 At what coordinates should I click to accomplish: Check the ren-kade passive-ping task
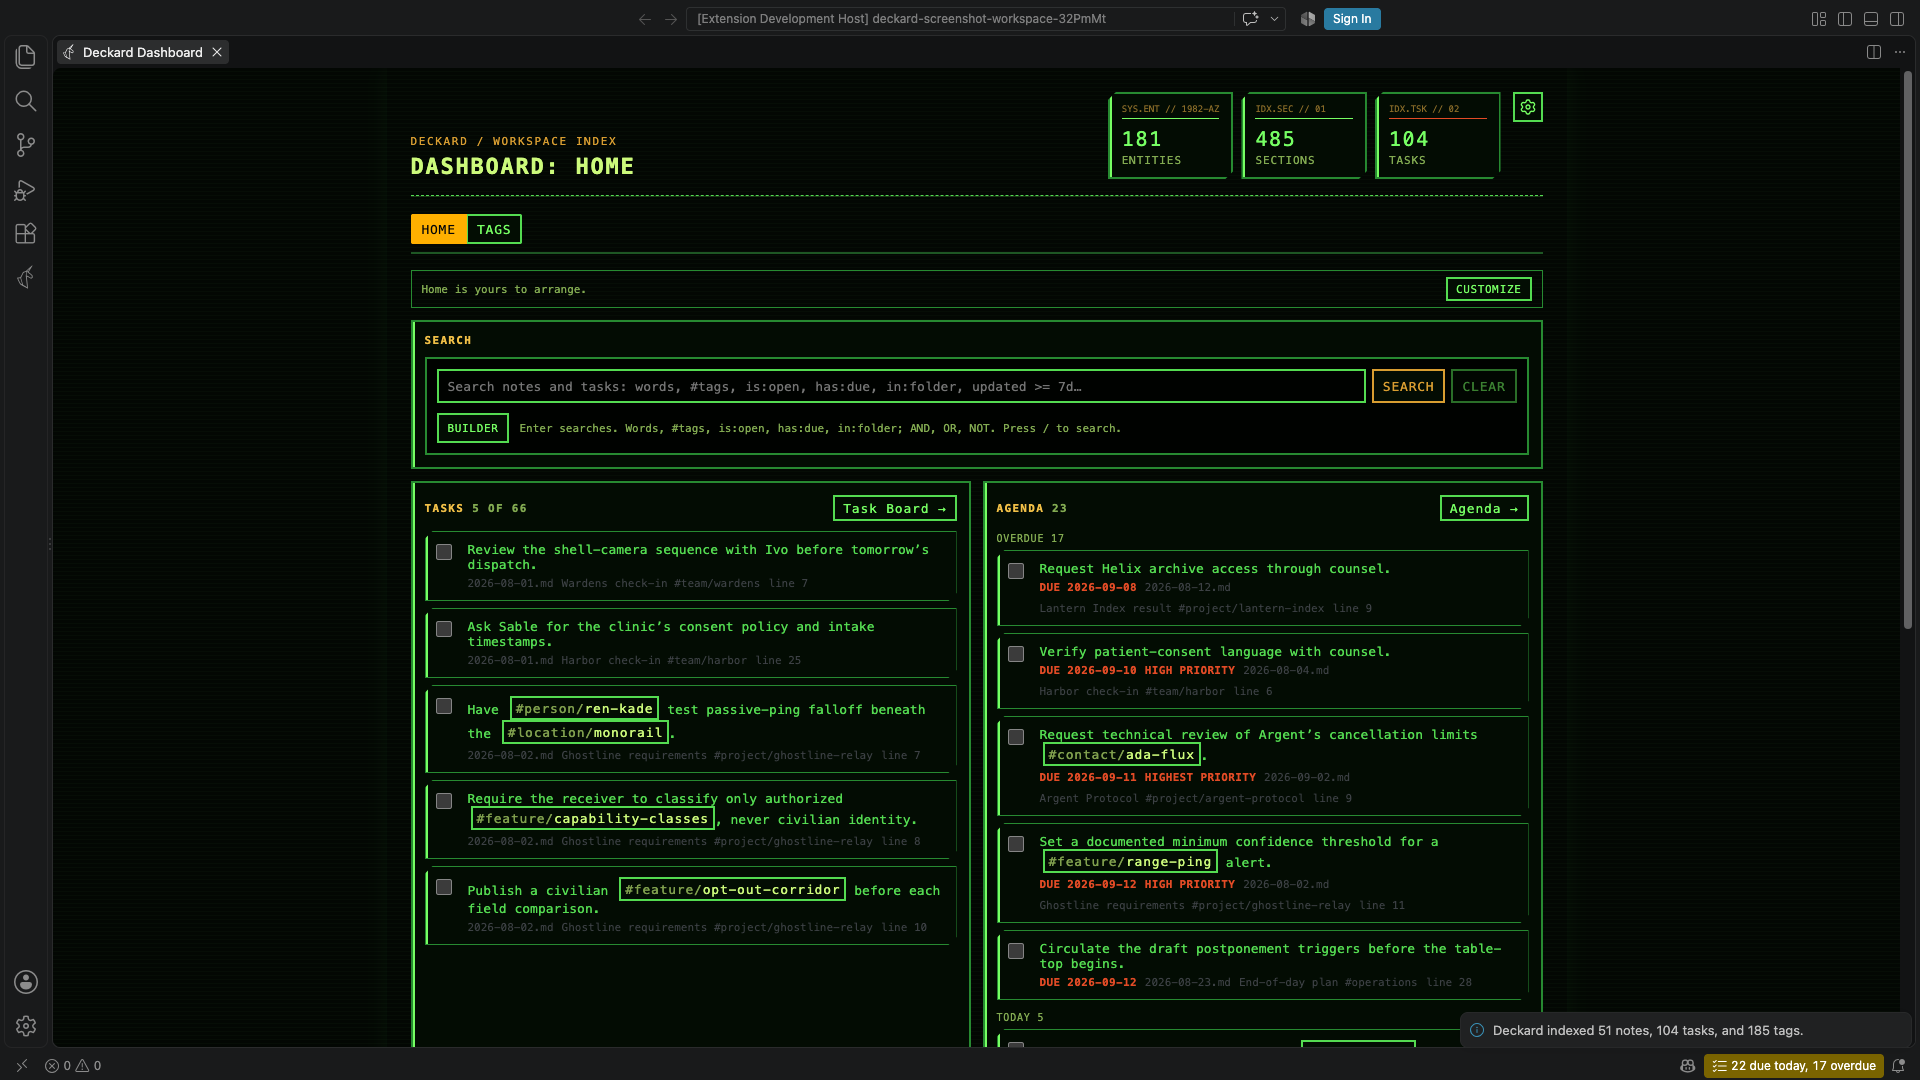point(444,706)
